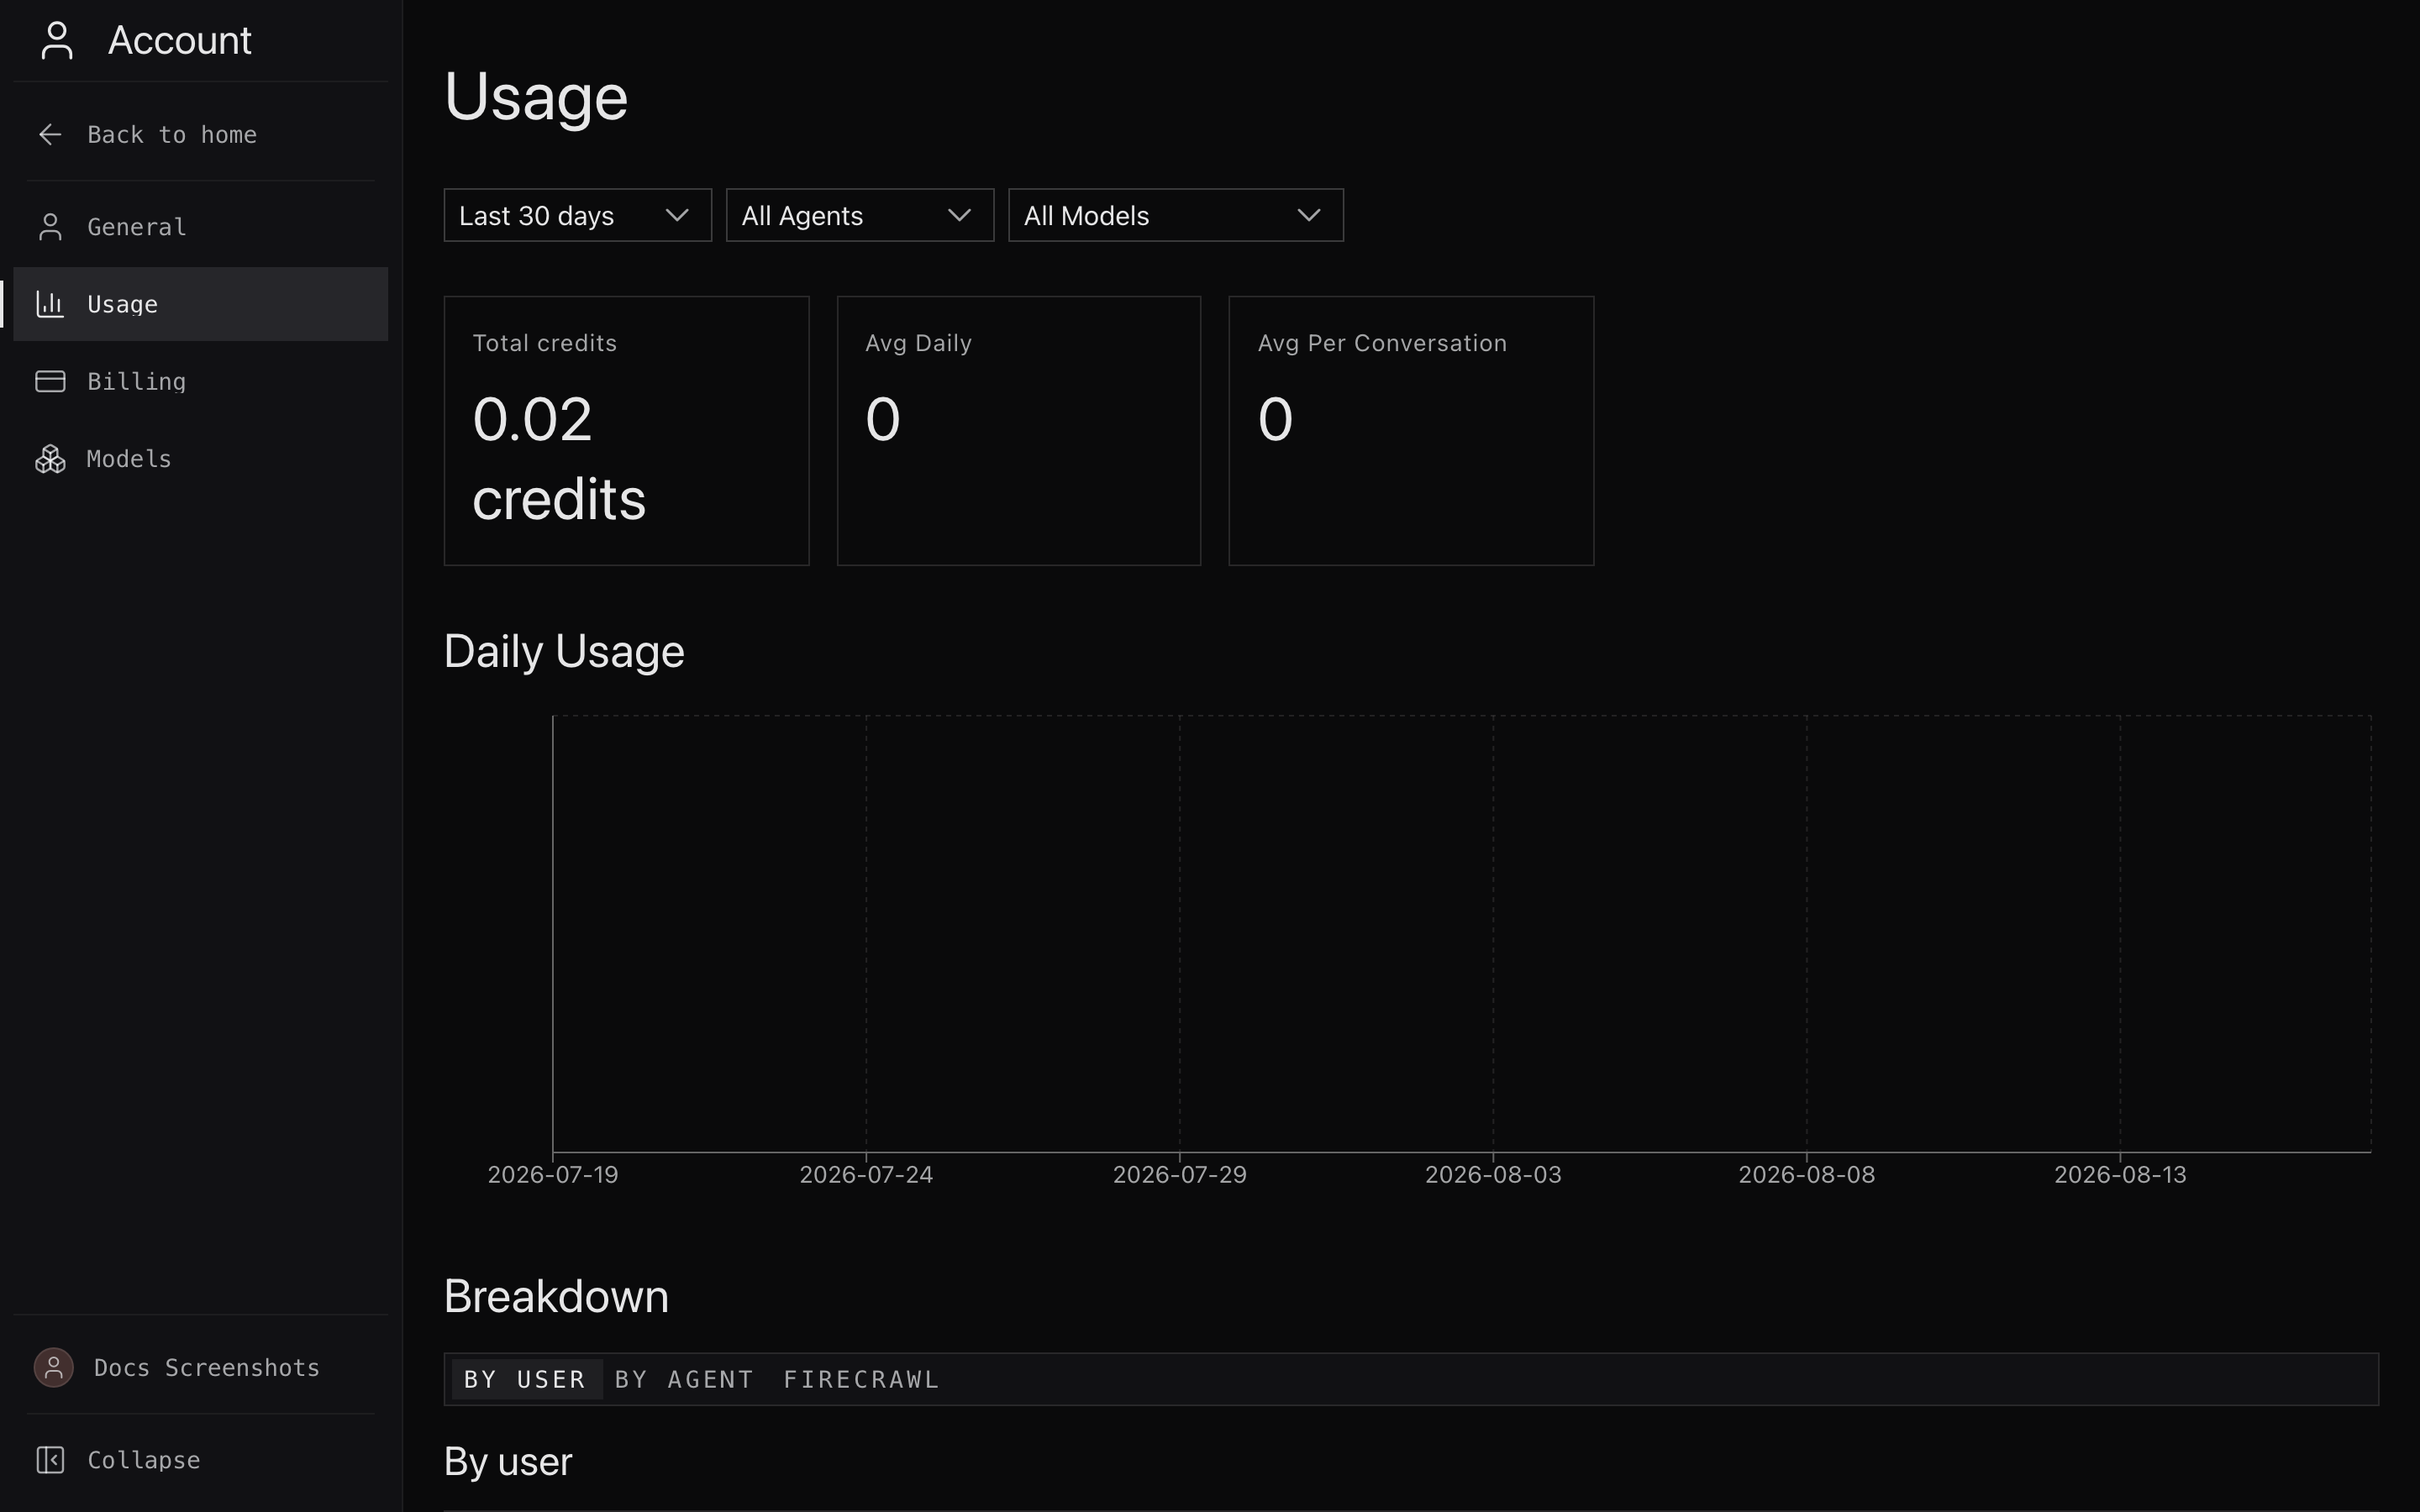Image resolution: width=2420 pixels, height=1512 pixels.
Task: Click the Avg Daily card label
Action: [918, 343]
